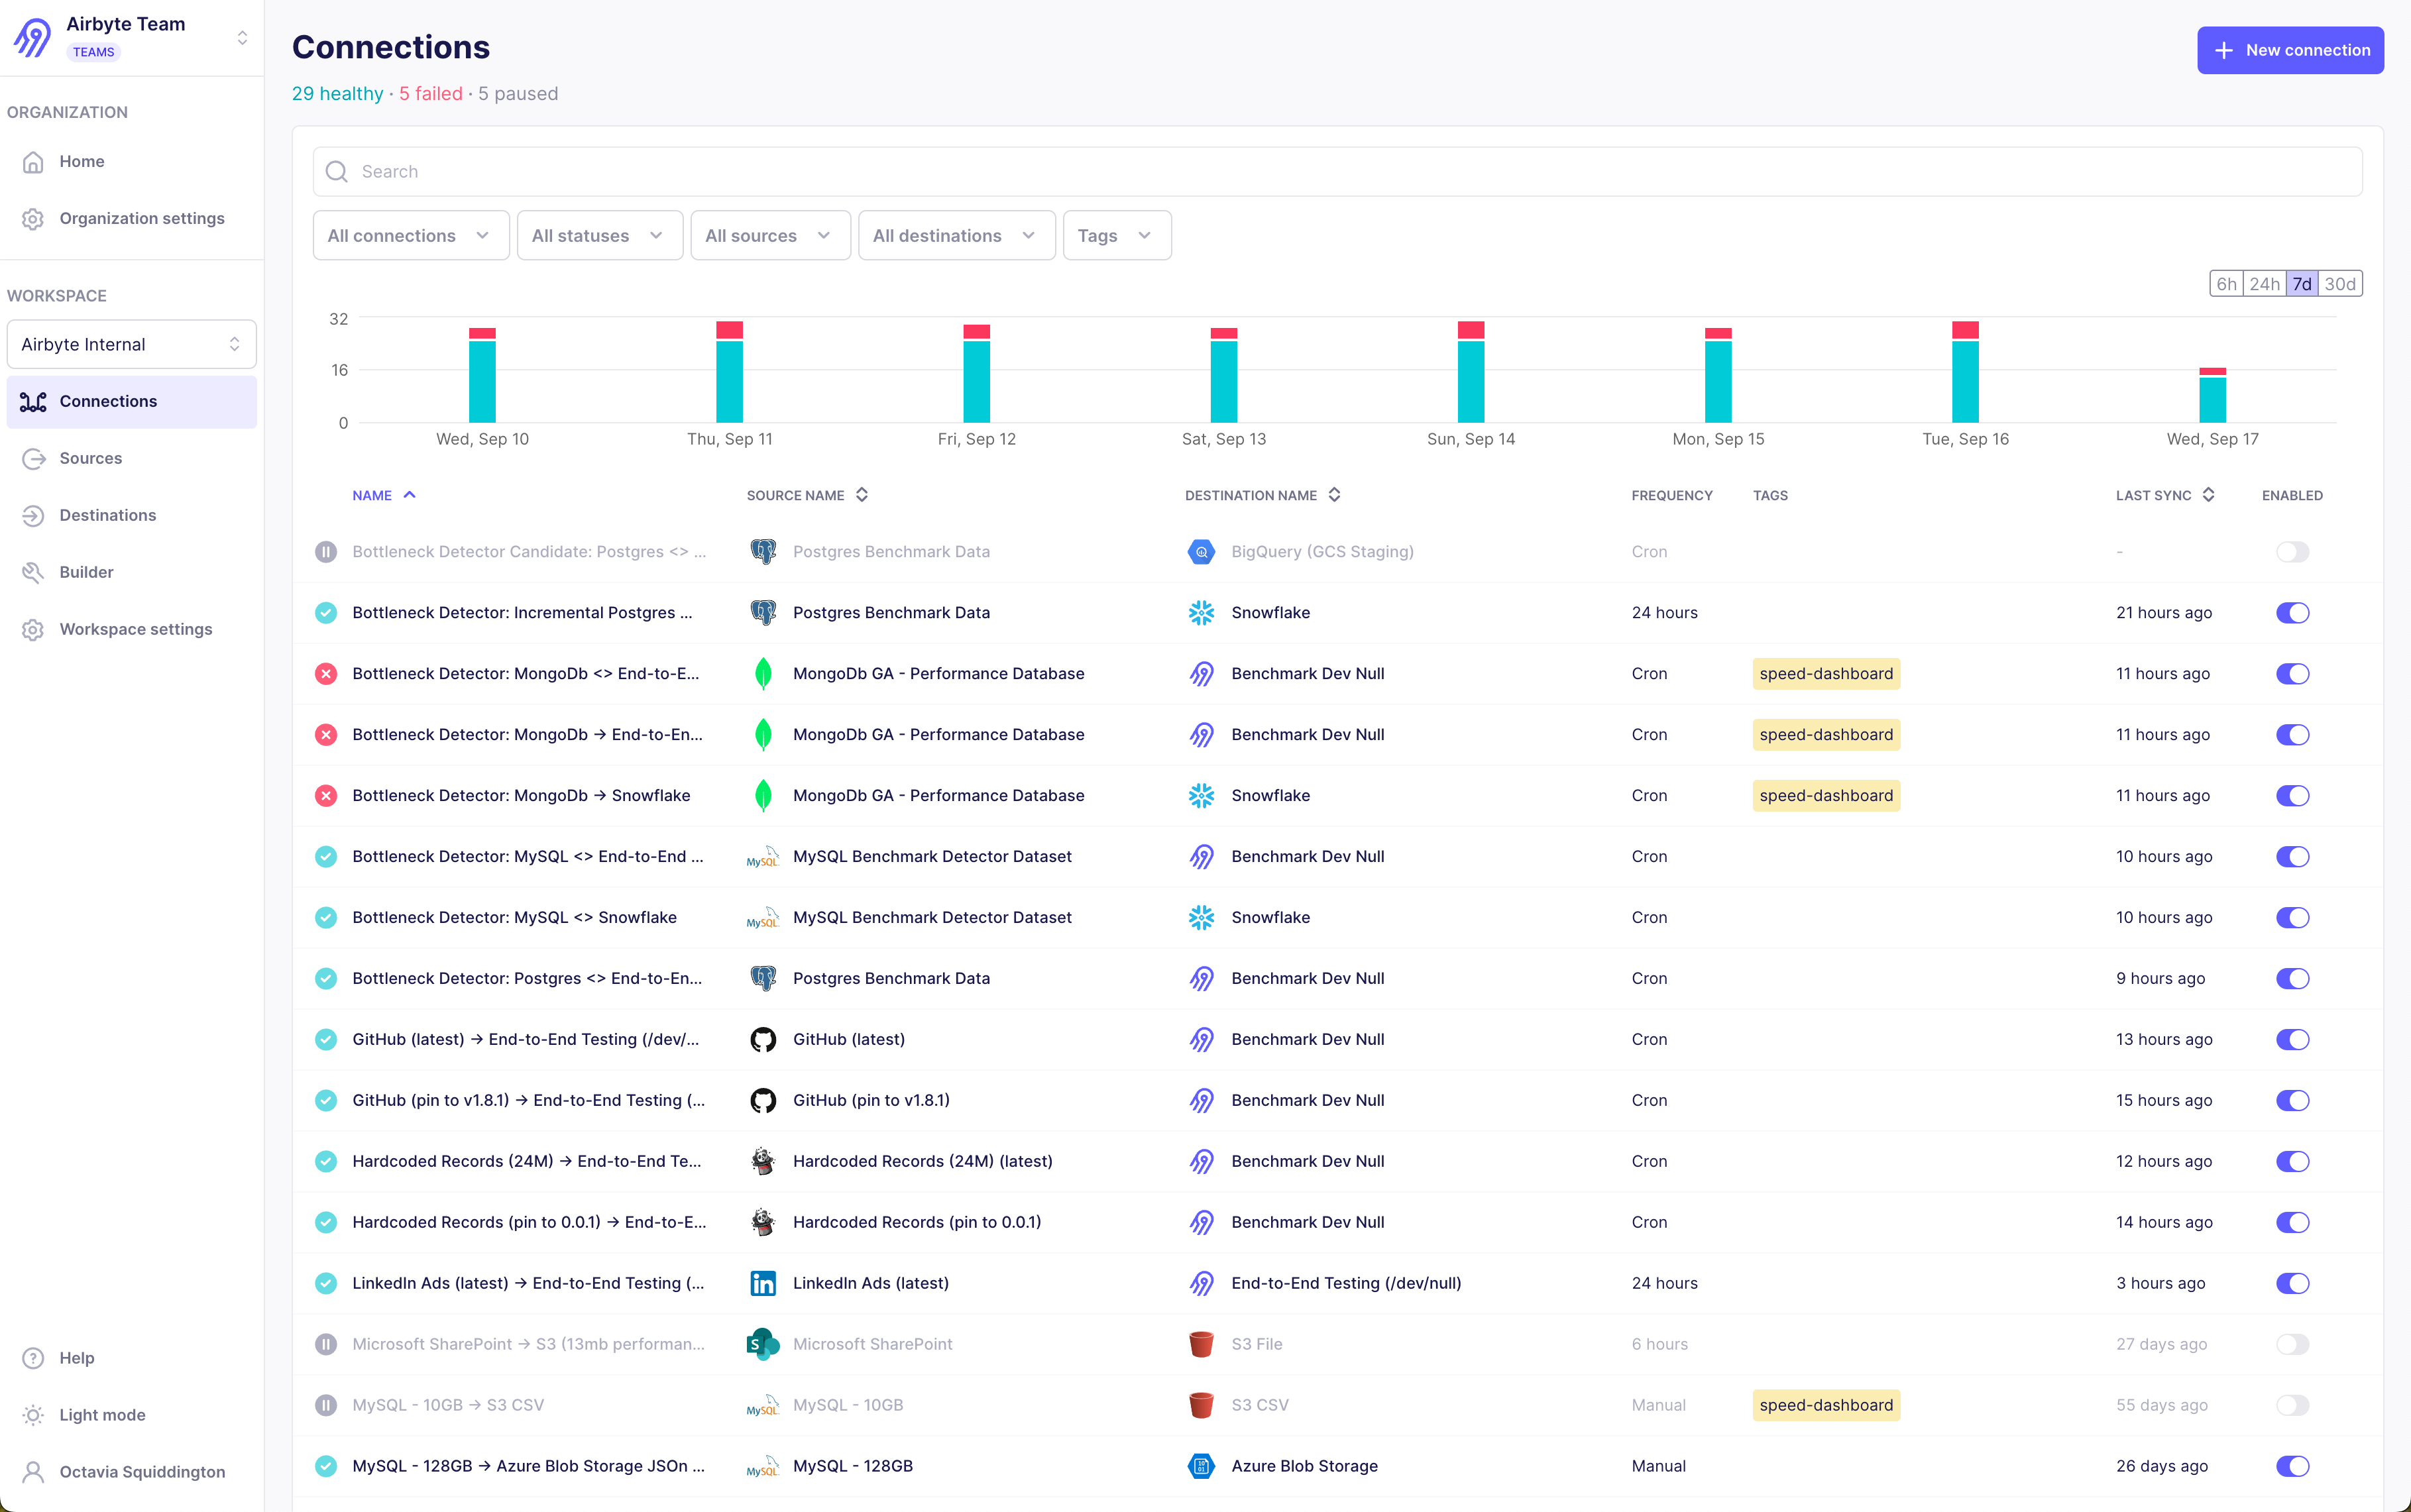This screenshot has width=2411, height=1512.
Task: Open the Airbyte Internal workspace selector
Action: [131, 343]
